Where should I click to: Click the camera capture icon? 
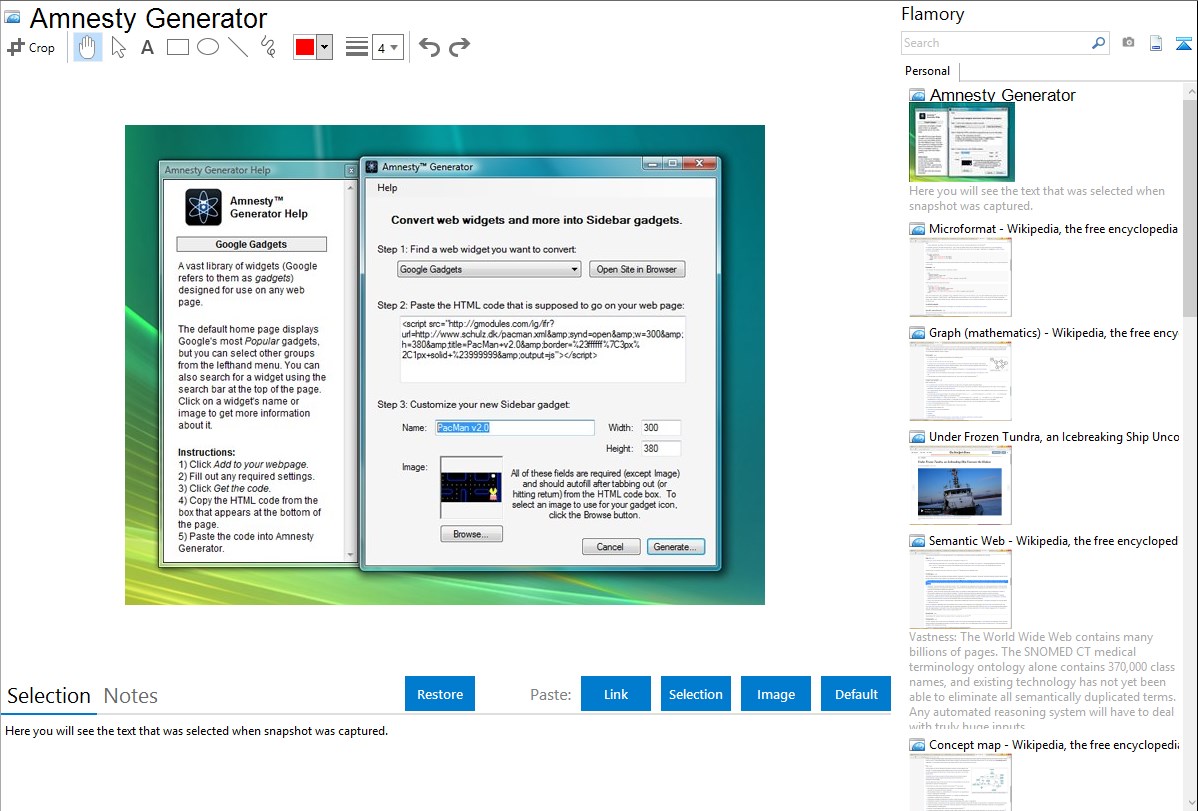(x=1128, y=43)
